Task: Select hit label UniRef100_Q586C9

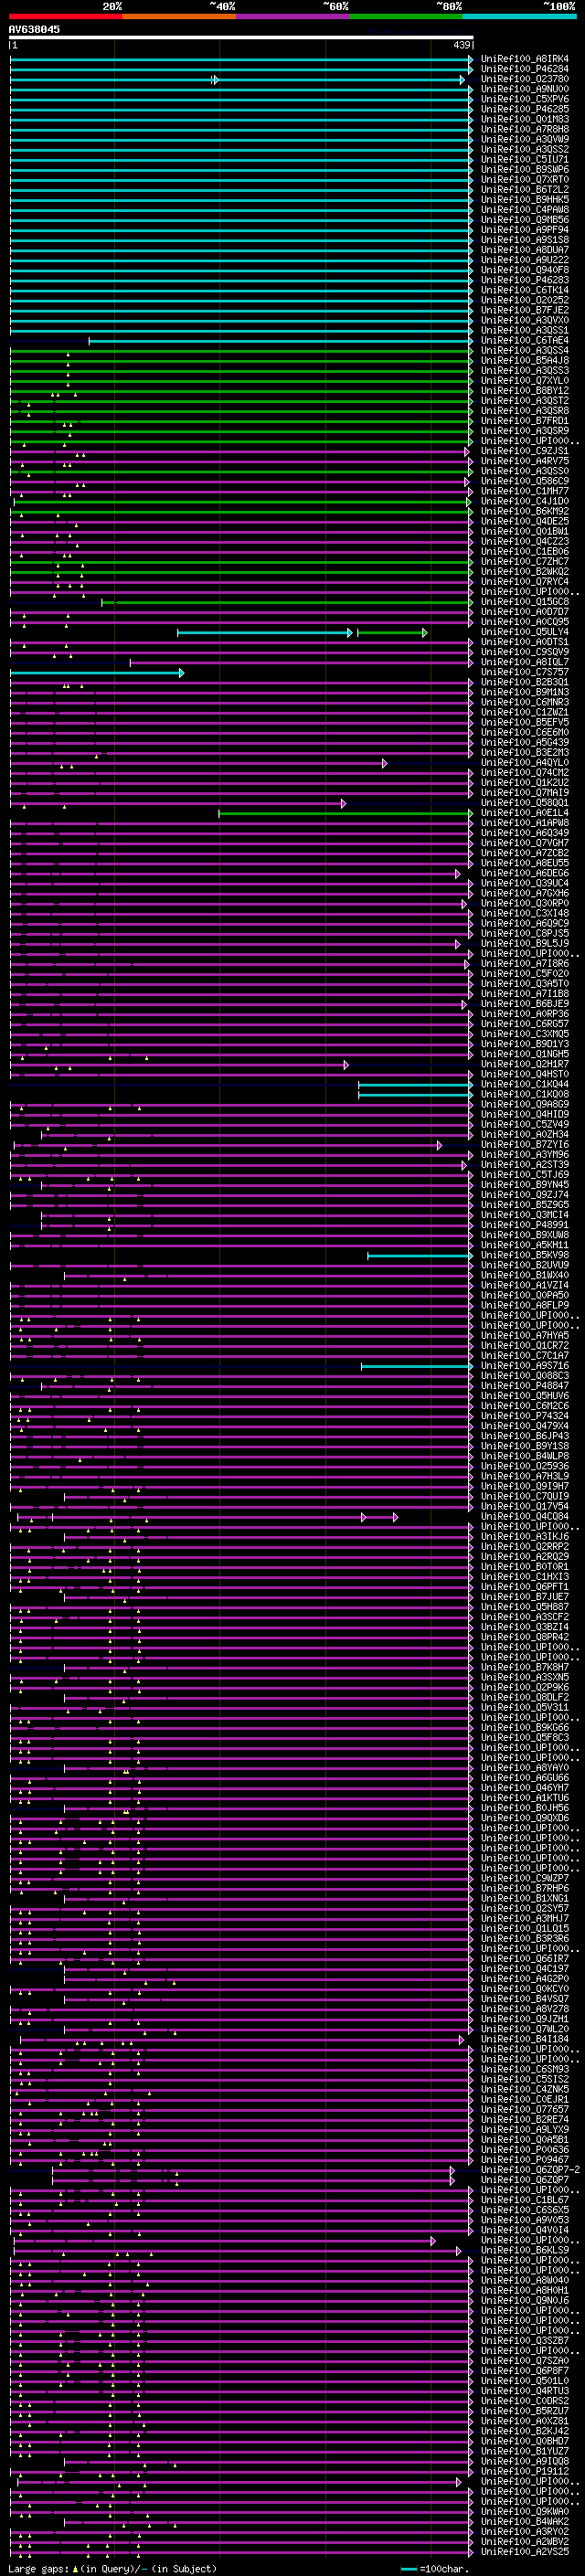Action: coord(524,481)
